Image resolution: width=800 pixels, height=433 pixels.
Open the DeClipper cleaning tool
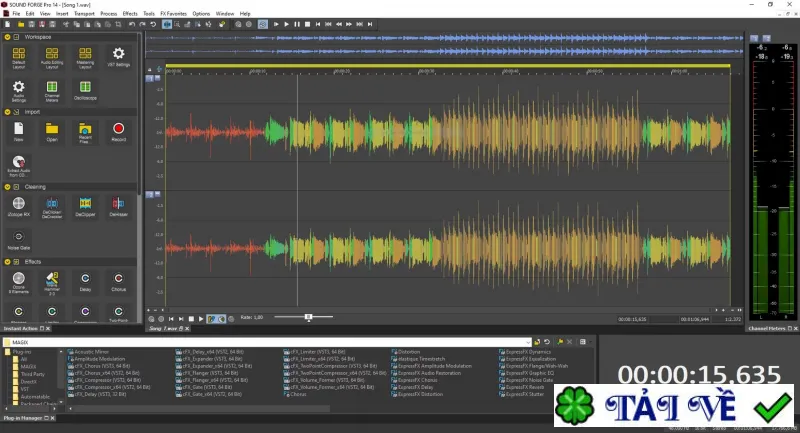tap(85, 207)
